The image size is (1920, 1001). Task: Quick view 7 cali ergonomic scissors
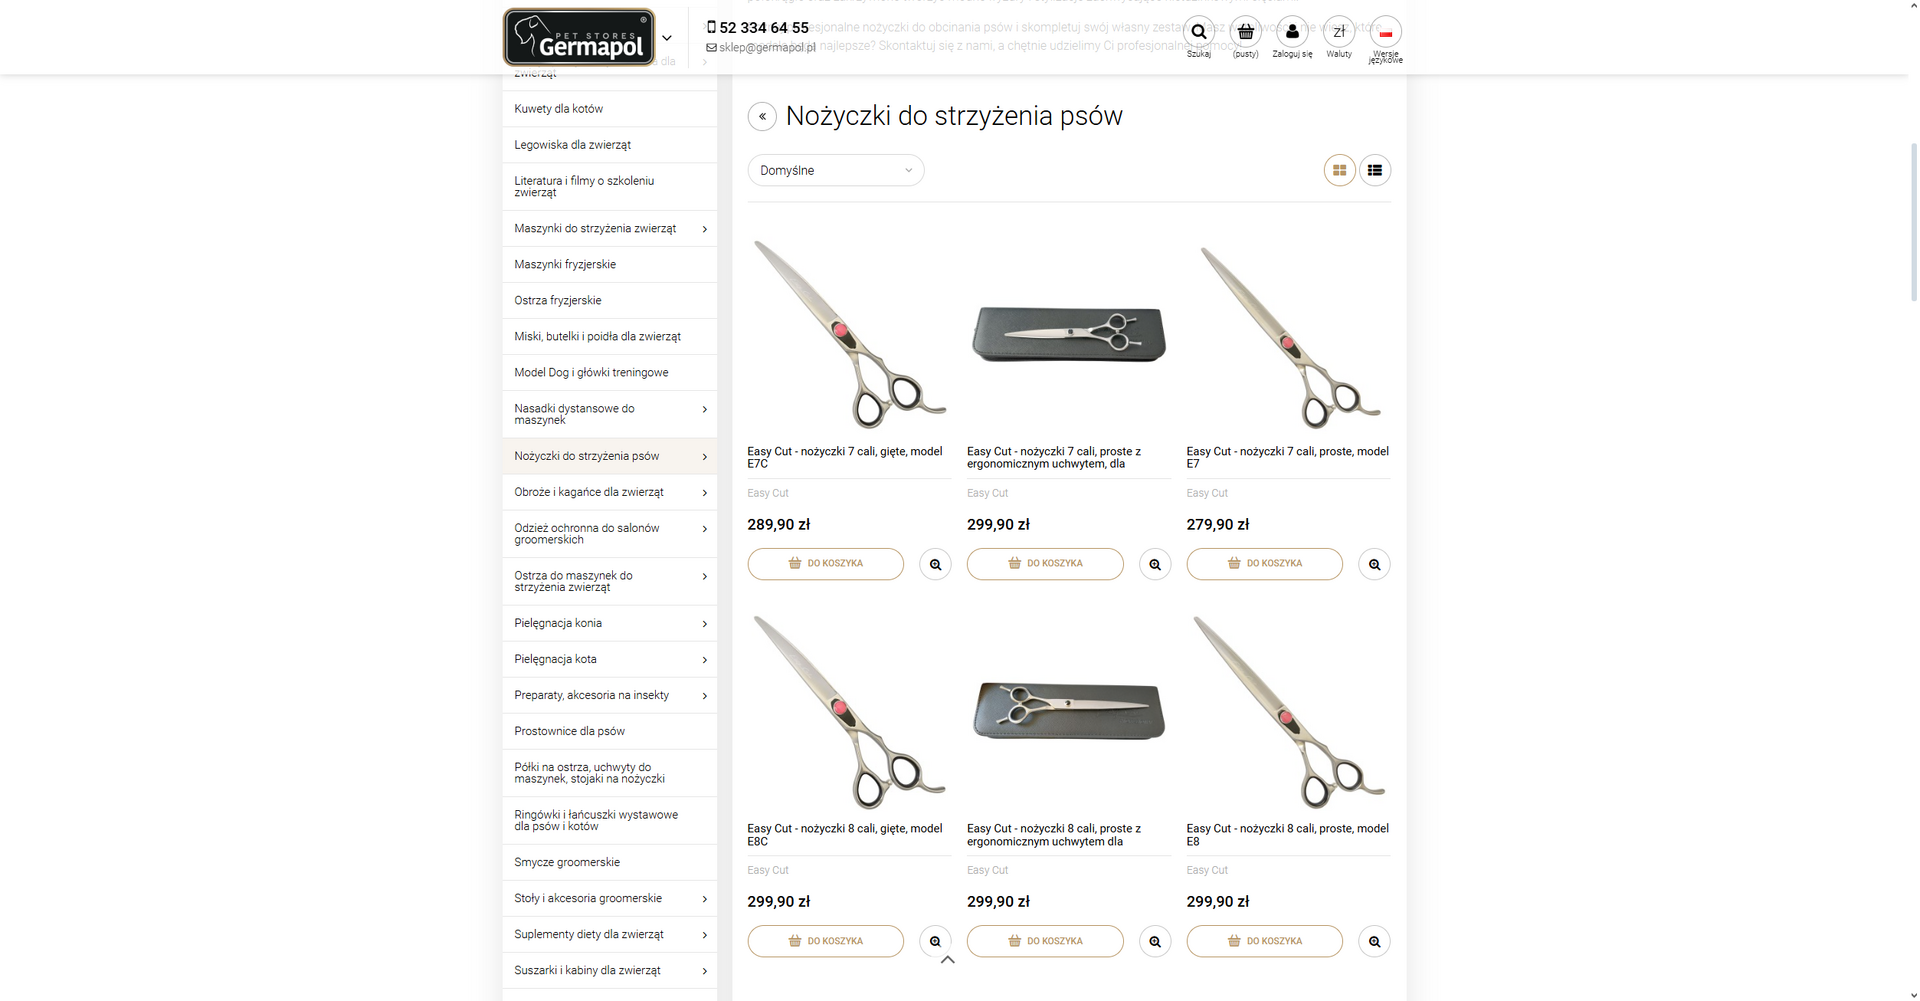pyautogui.click(x=1155, y=564)
